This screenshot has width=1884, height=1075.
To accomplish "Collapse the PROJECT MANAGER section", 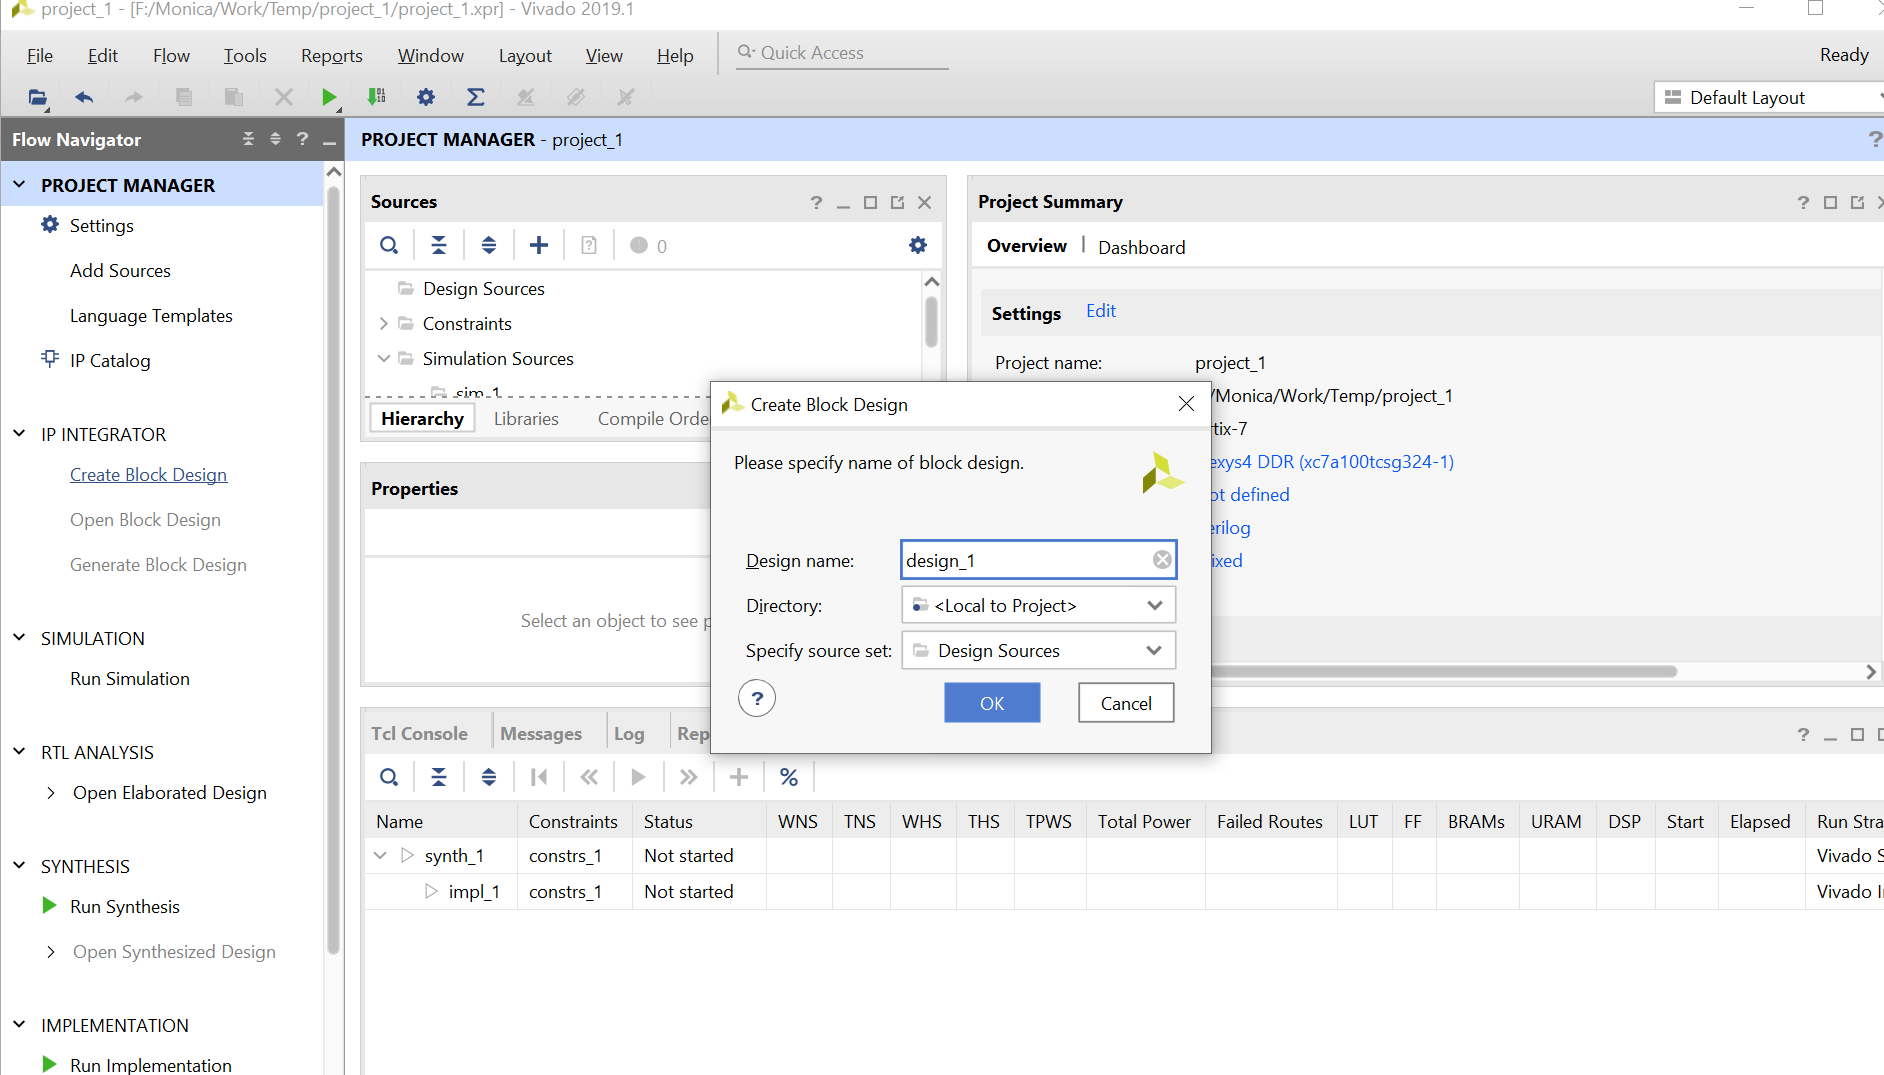I will pyautogui.click(x=19, y=185).
